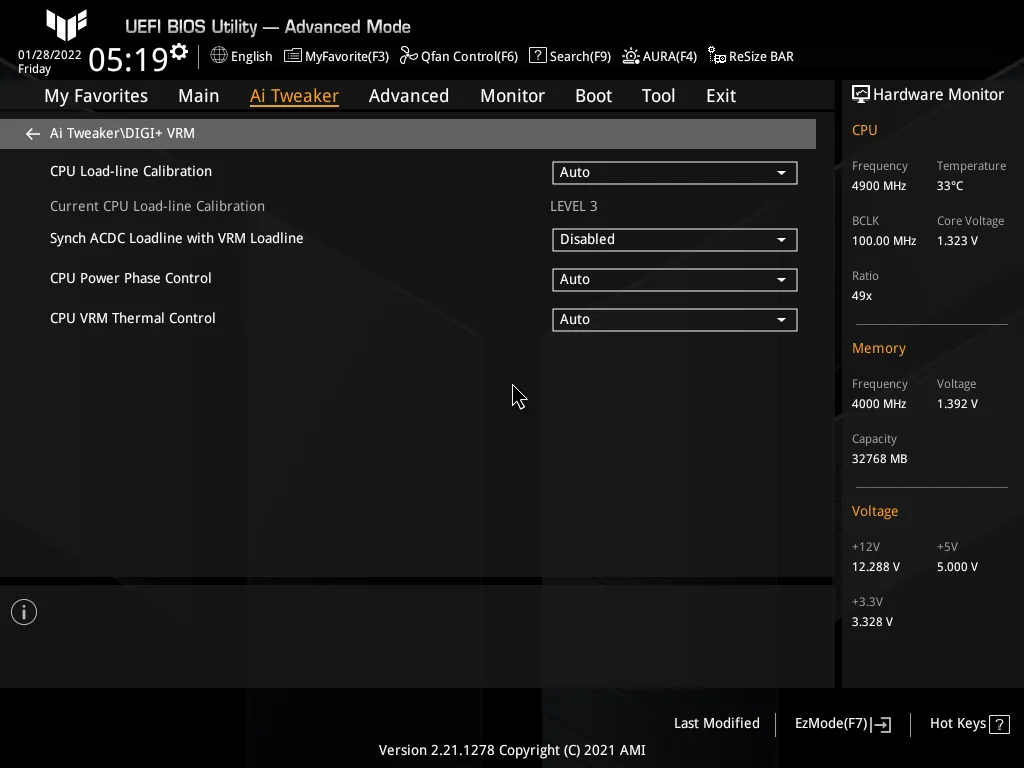Select the CPU Power Phase Control label
This screenshot has height=768, width=1024.
pos(131,278)
